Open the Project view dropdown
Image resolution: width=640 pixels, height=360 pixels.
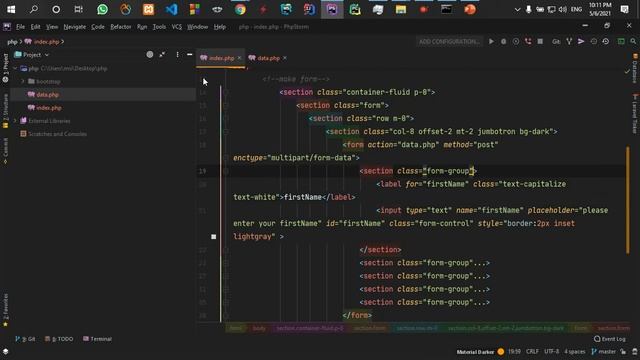coord(32,55)
